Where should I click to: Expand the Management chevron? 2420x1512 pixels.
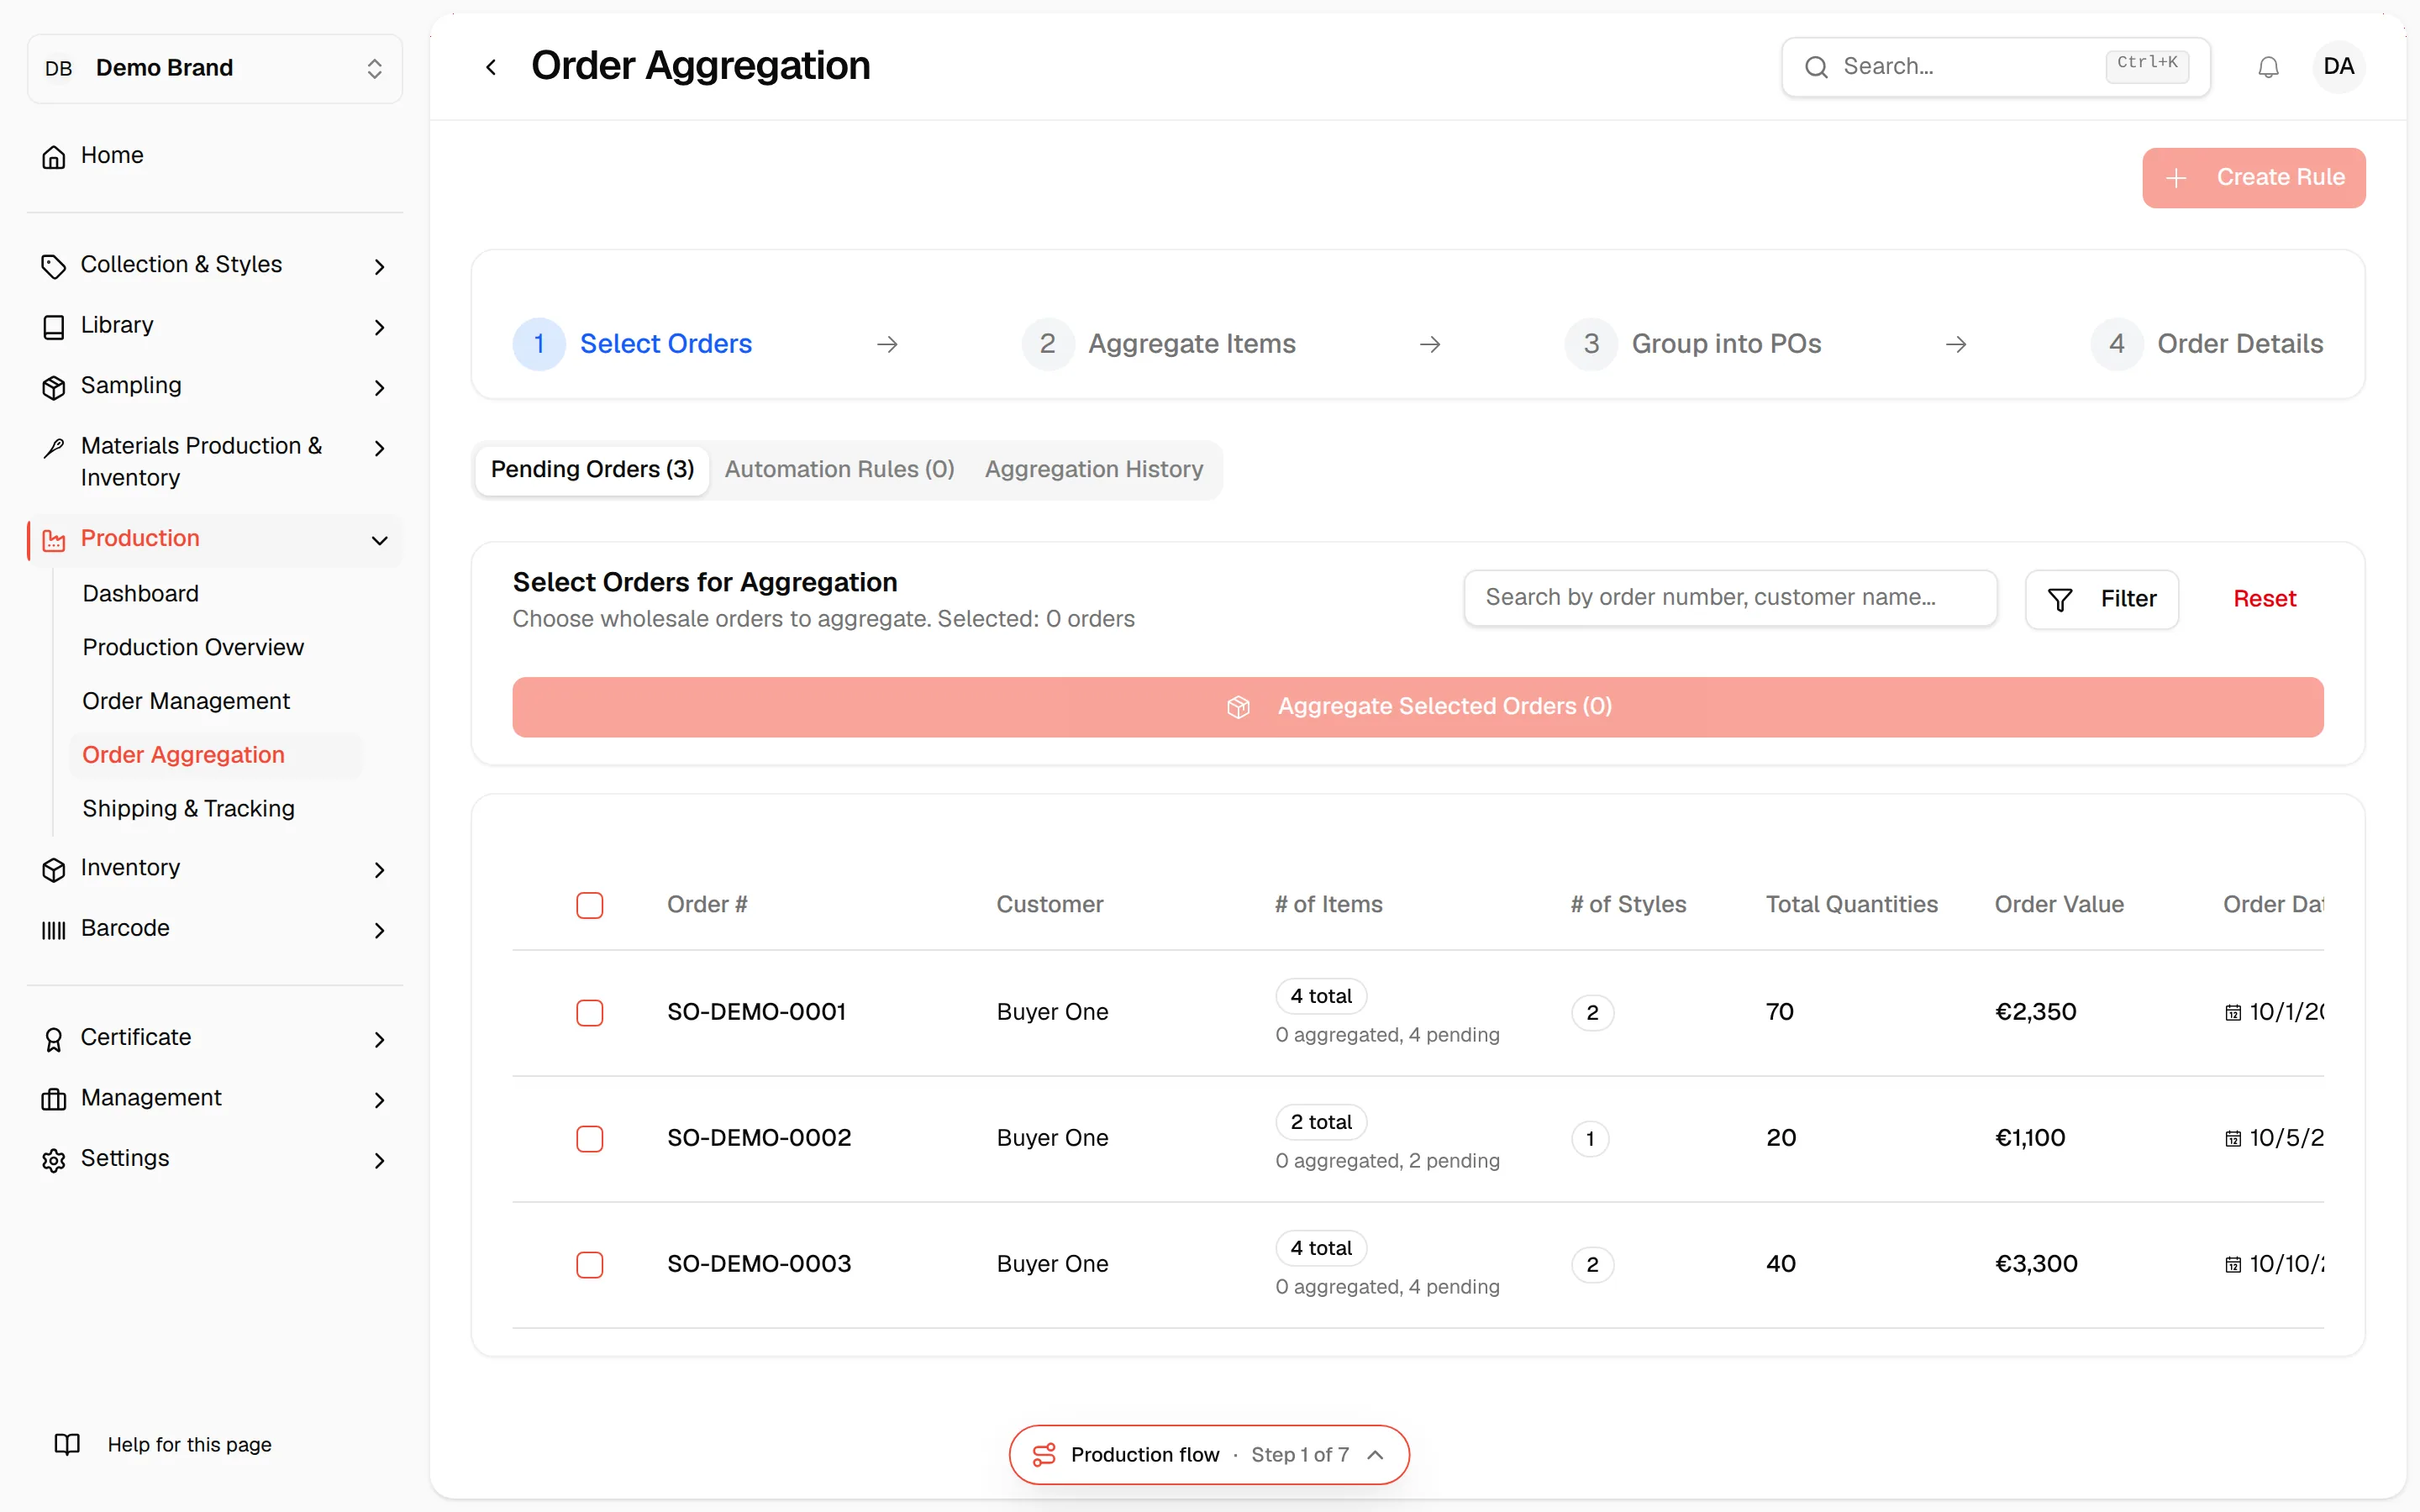pos(379,1099)
